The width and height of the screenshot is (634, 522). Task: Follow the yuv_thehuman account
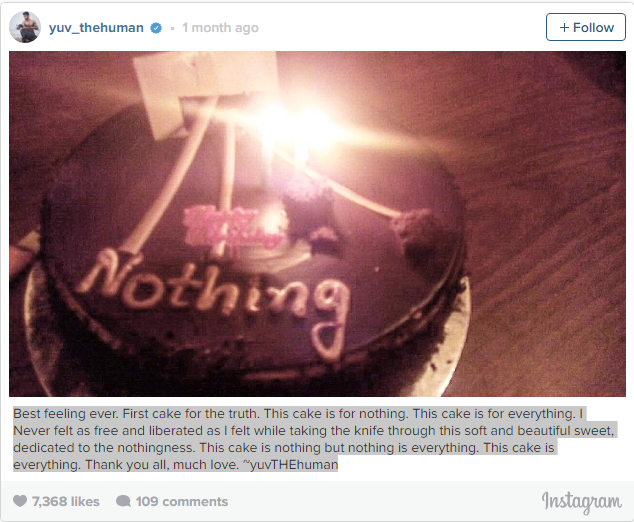pyautogui.click(x=586, y=27)
